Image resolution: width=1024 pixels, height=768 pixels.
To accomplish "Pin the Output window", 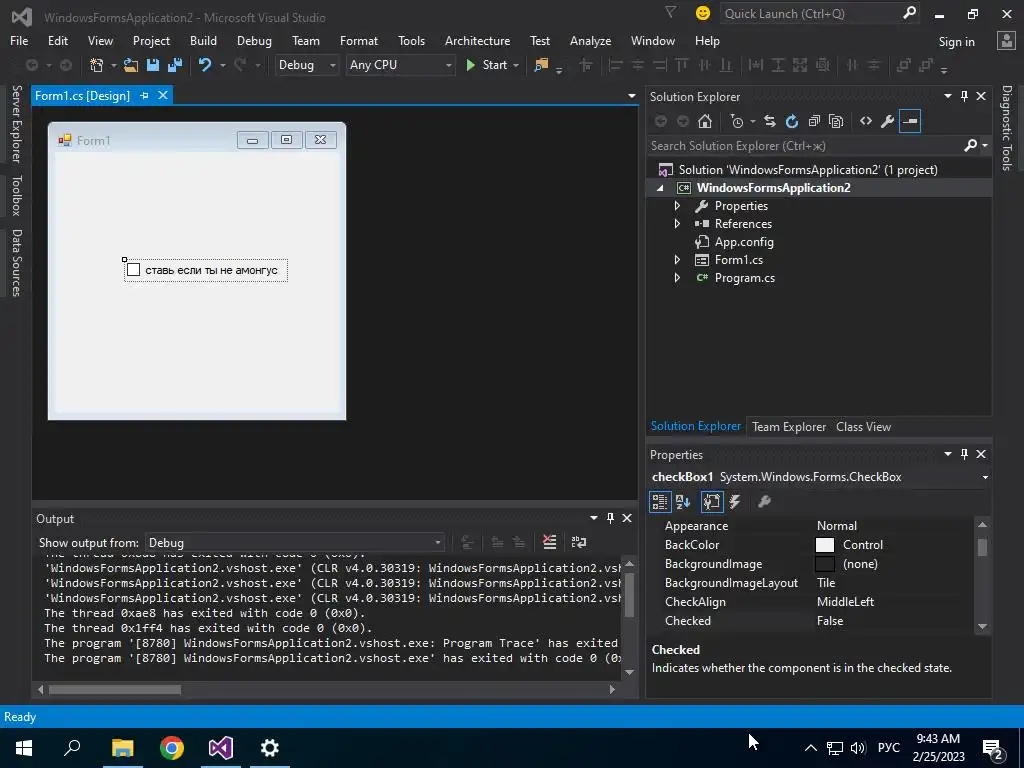I will 611,518.
